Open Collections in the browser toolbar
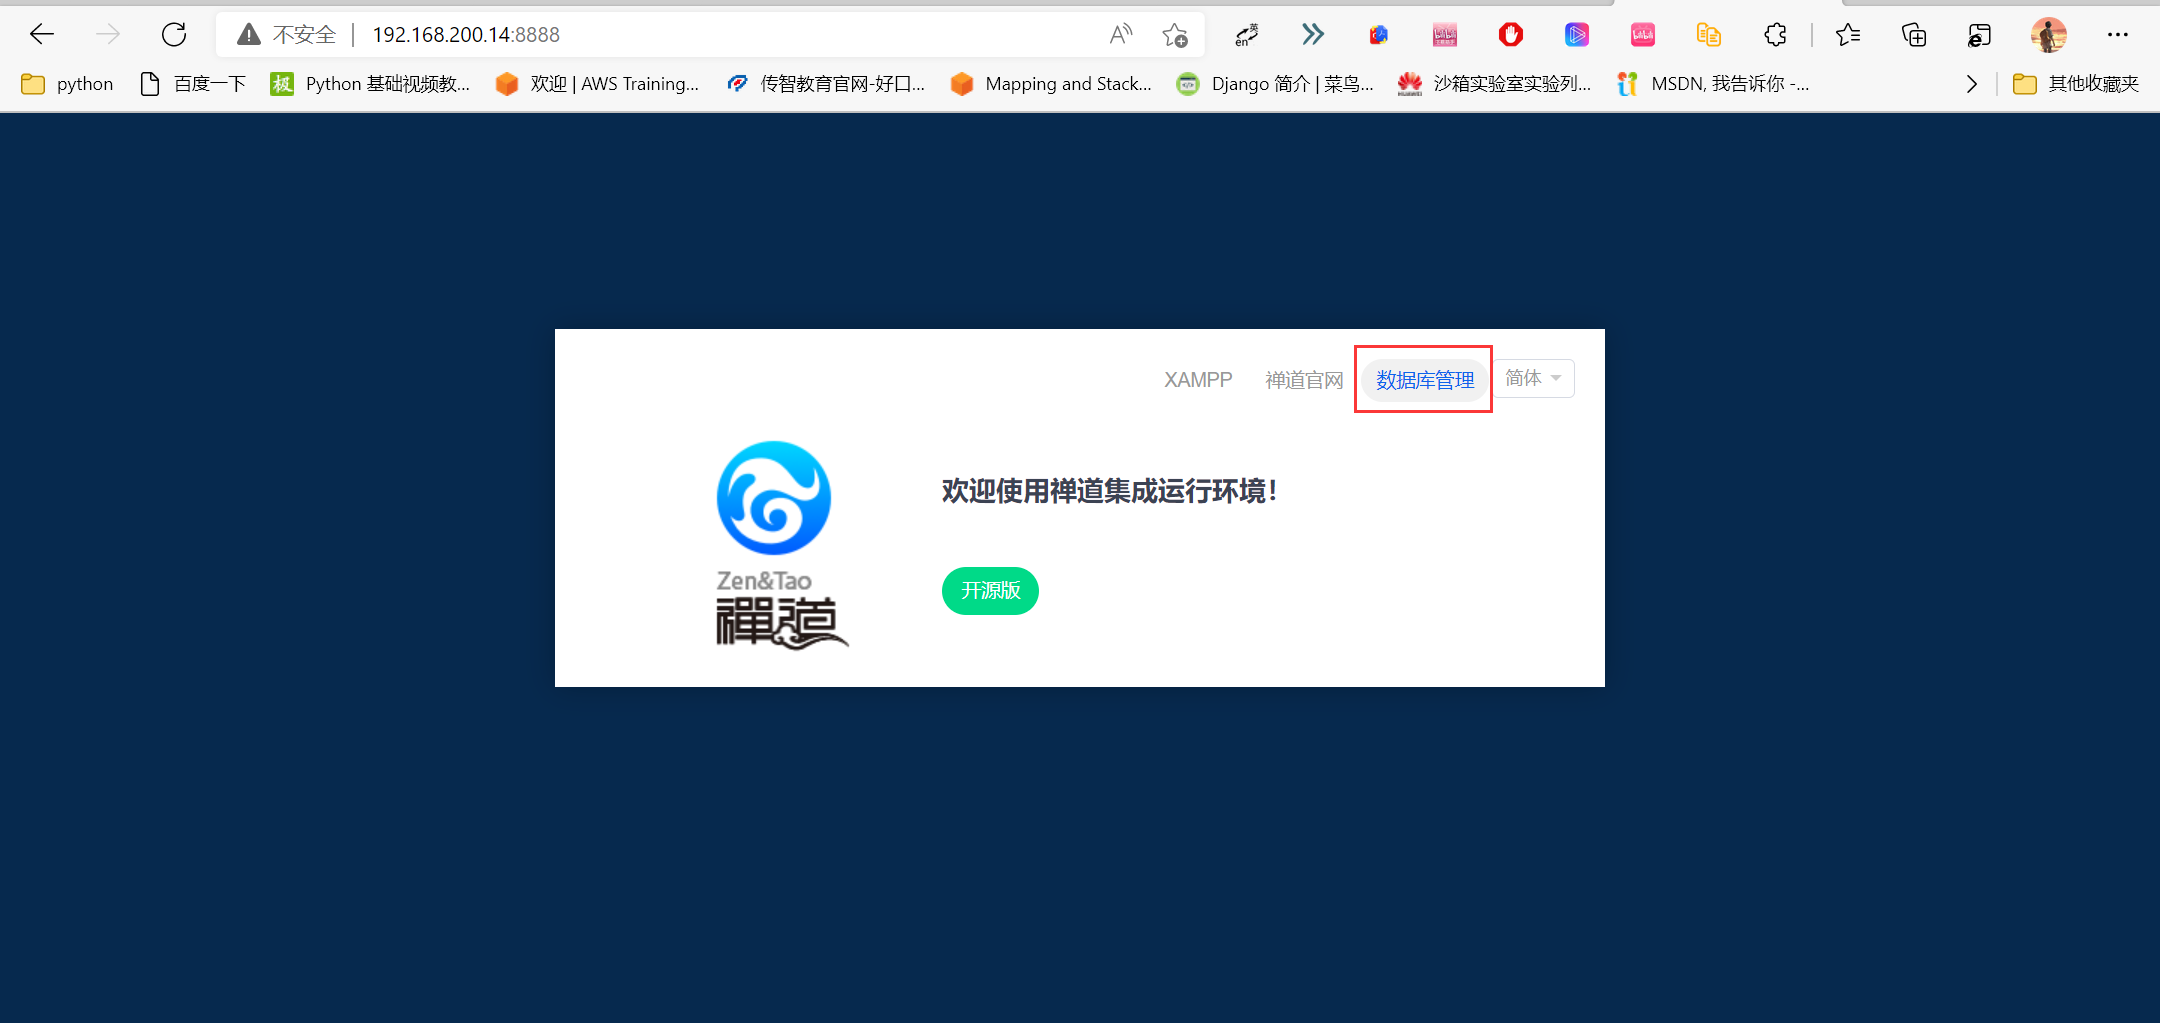This screenshot has width=2160, height=1023. click(x=1914, y=34)
